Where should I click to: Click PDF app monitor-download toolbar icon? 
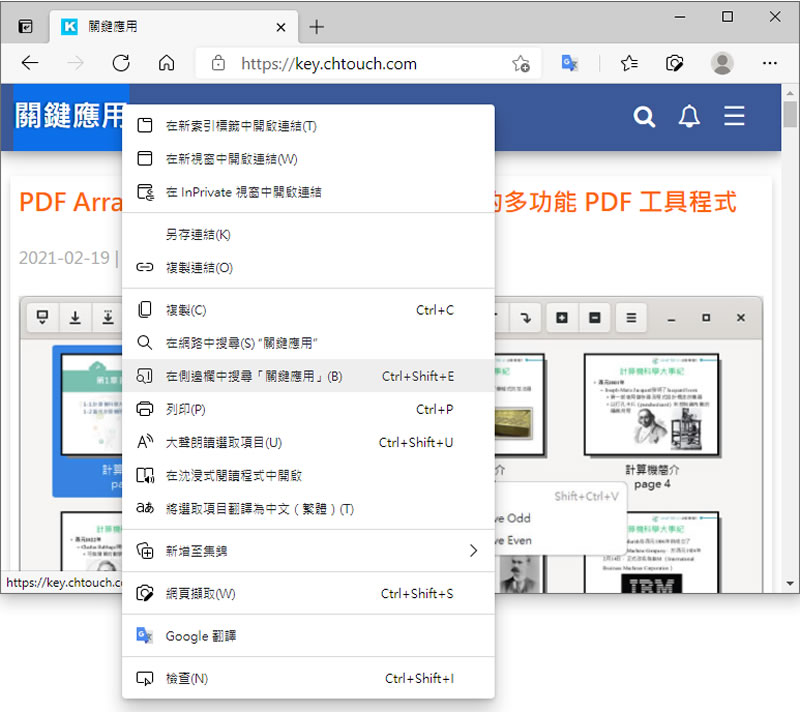(43, 318)
